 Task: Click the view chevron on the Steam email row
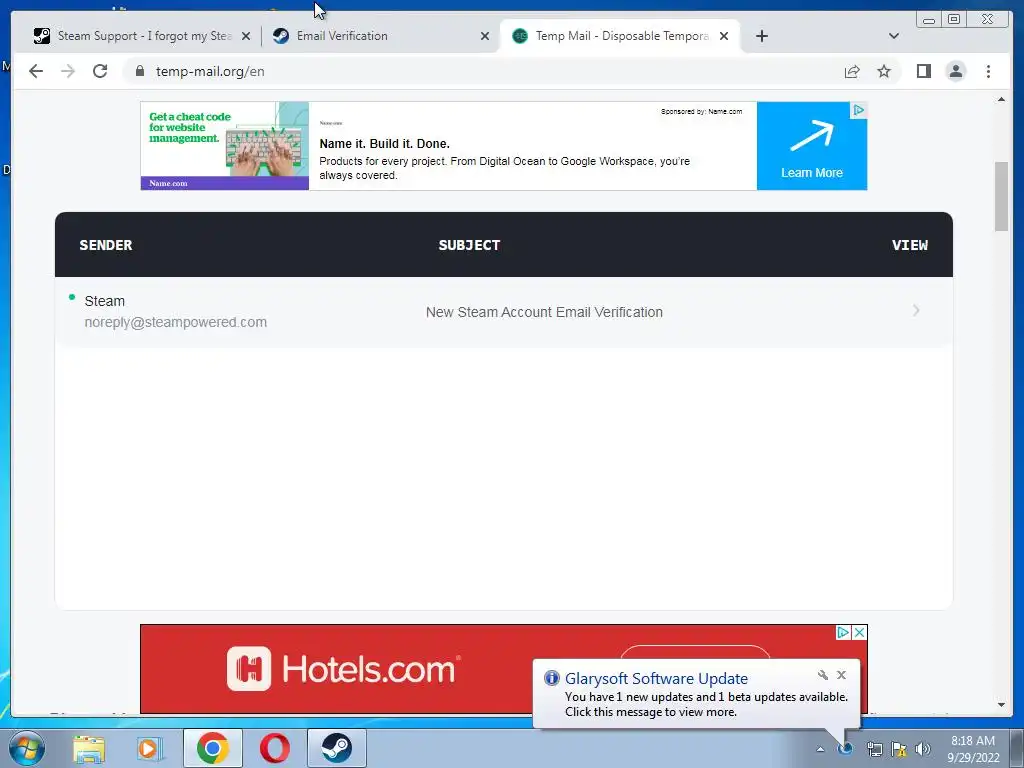coord(916,310)
